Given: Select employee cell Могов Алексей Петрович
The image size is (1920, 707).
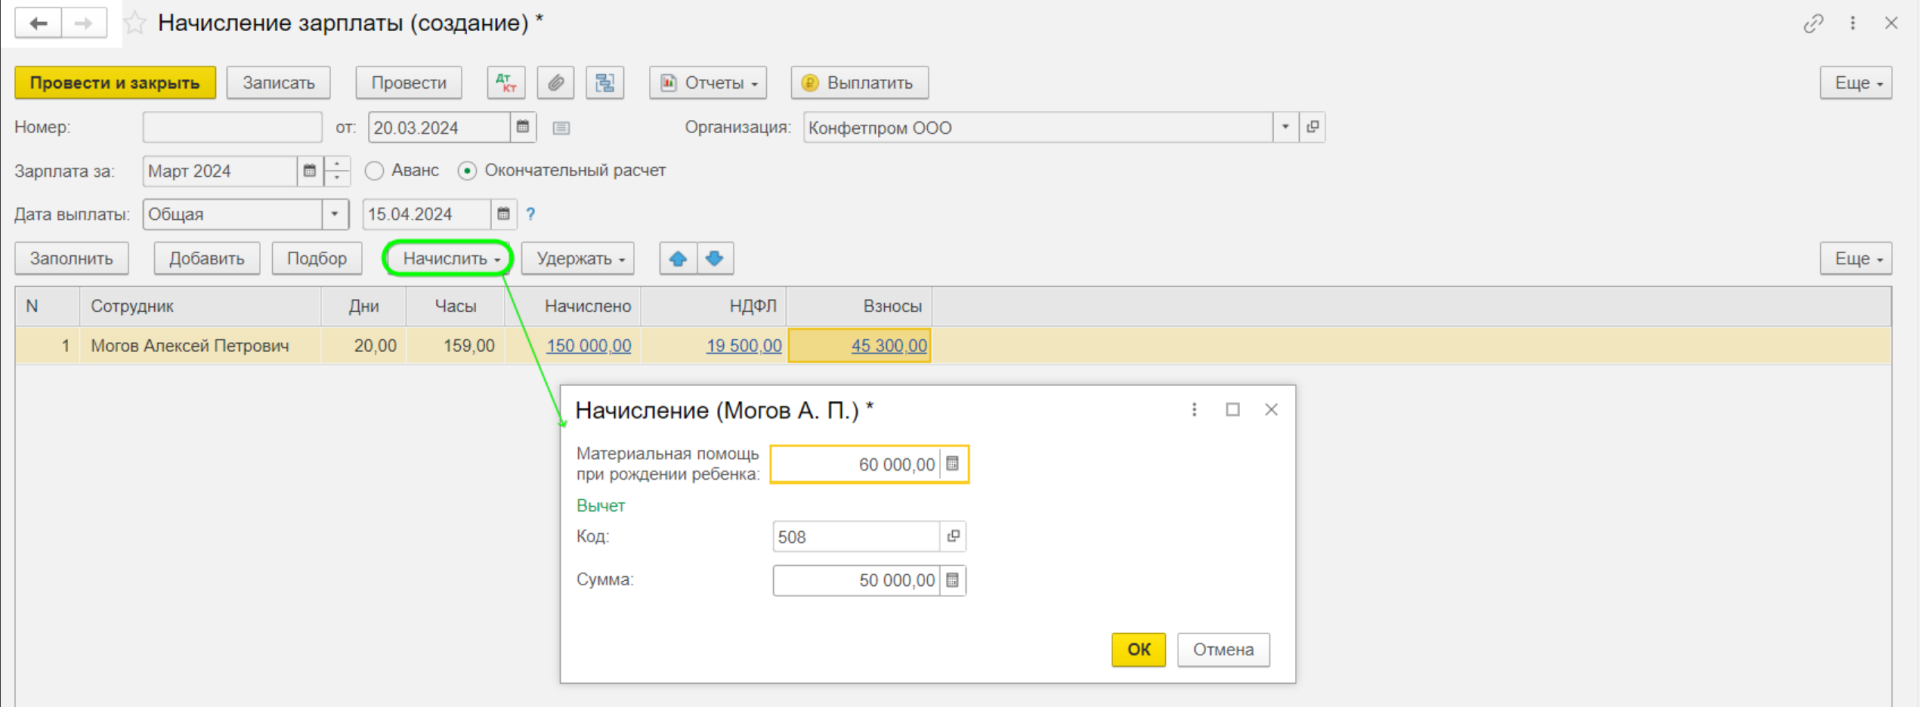Looking at the screenshot, I should click(200, 346).
